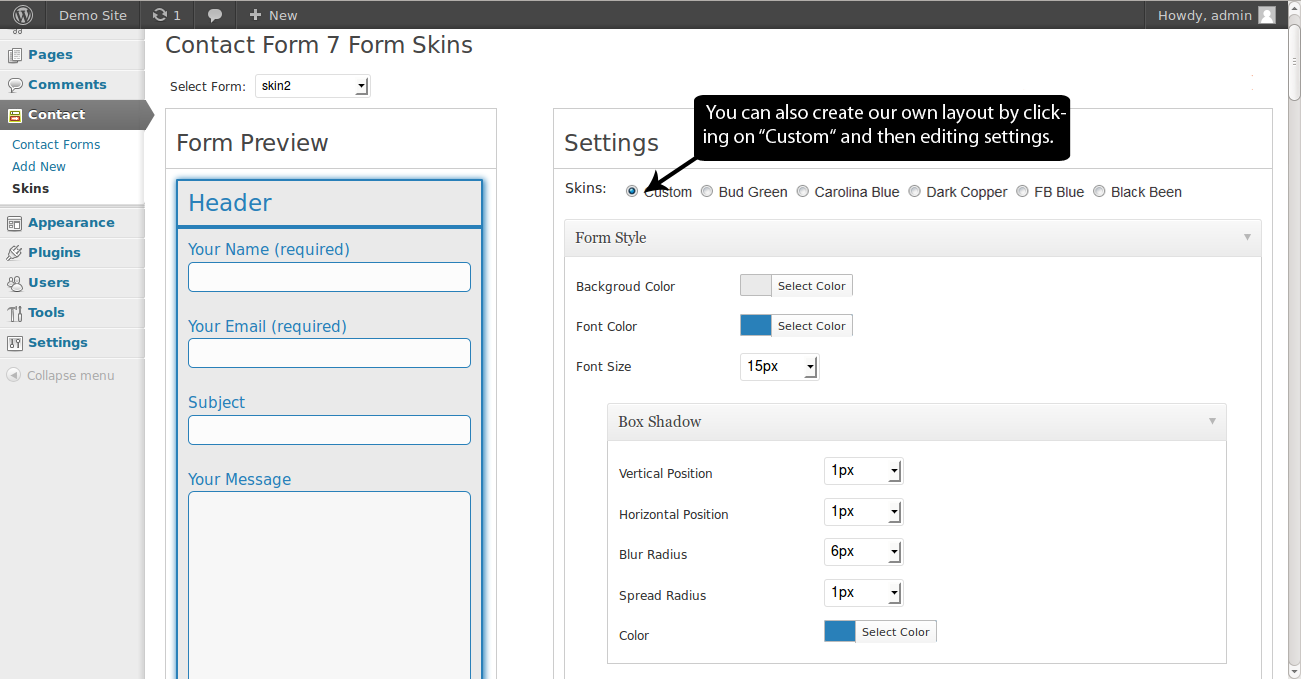Open the Vertical Position dropdown
Image resolution: width=1301 pixels, height=679 pixels.
pyautogui.click(x=863, y=471)
